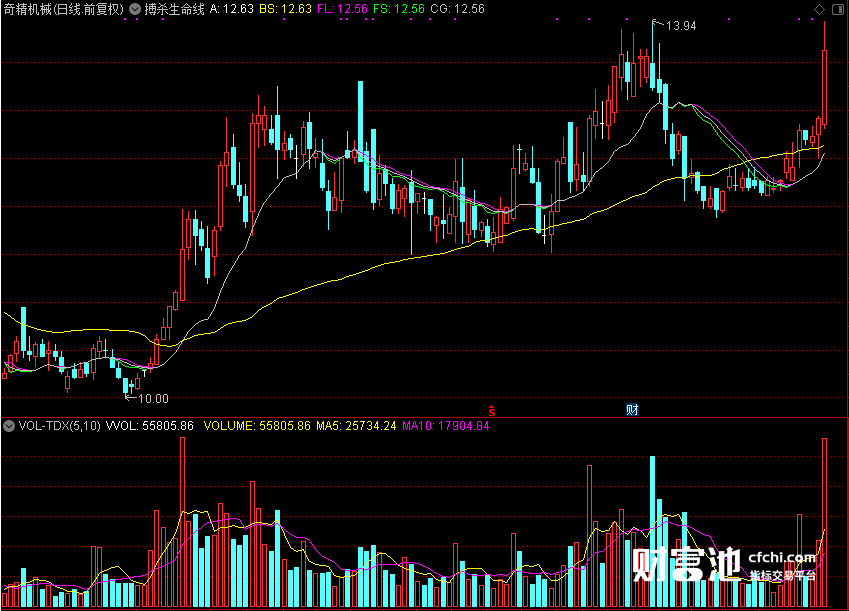Click the MA5: 25734.24 value

point(356,426)
